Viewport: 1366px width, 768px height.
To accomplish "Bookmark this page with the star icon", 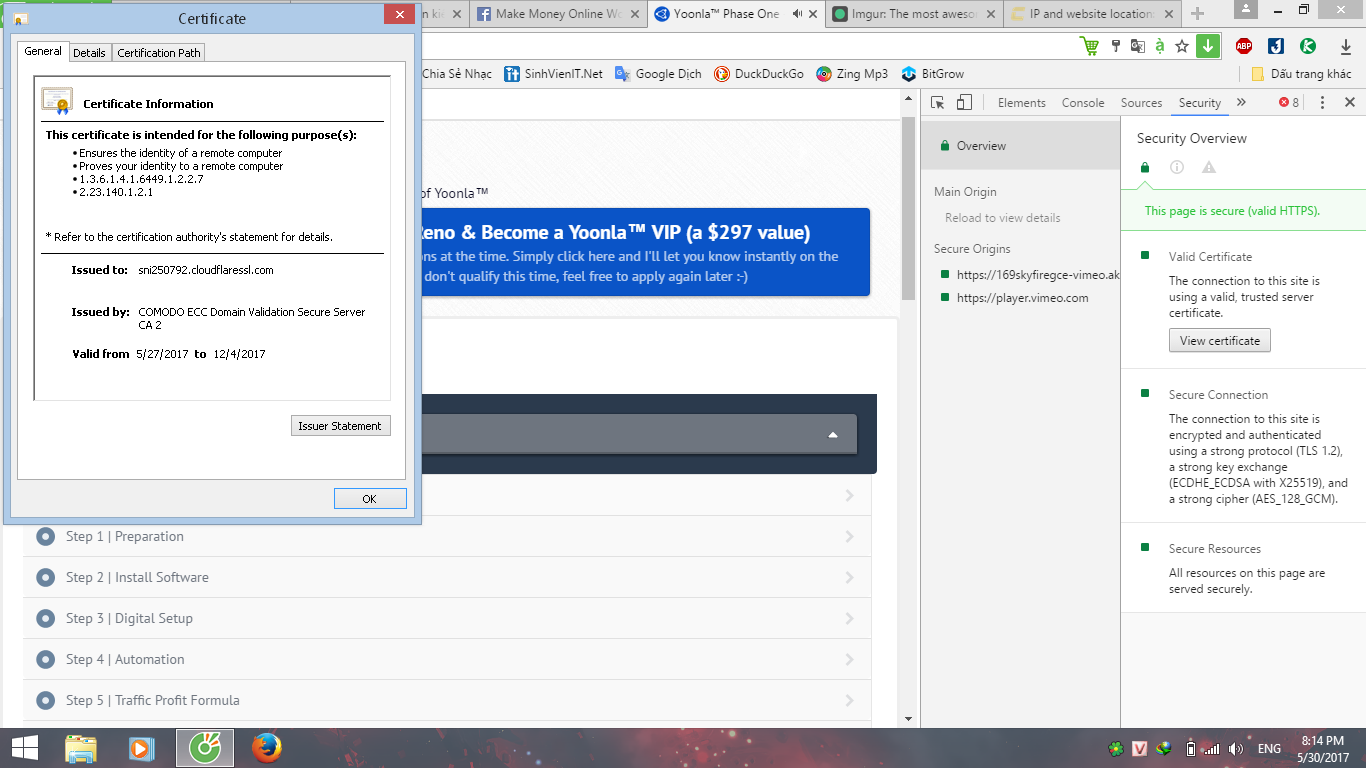I will (1182, 46).
